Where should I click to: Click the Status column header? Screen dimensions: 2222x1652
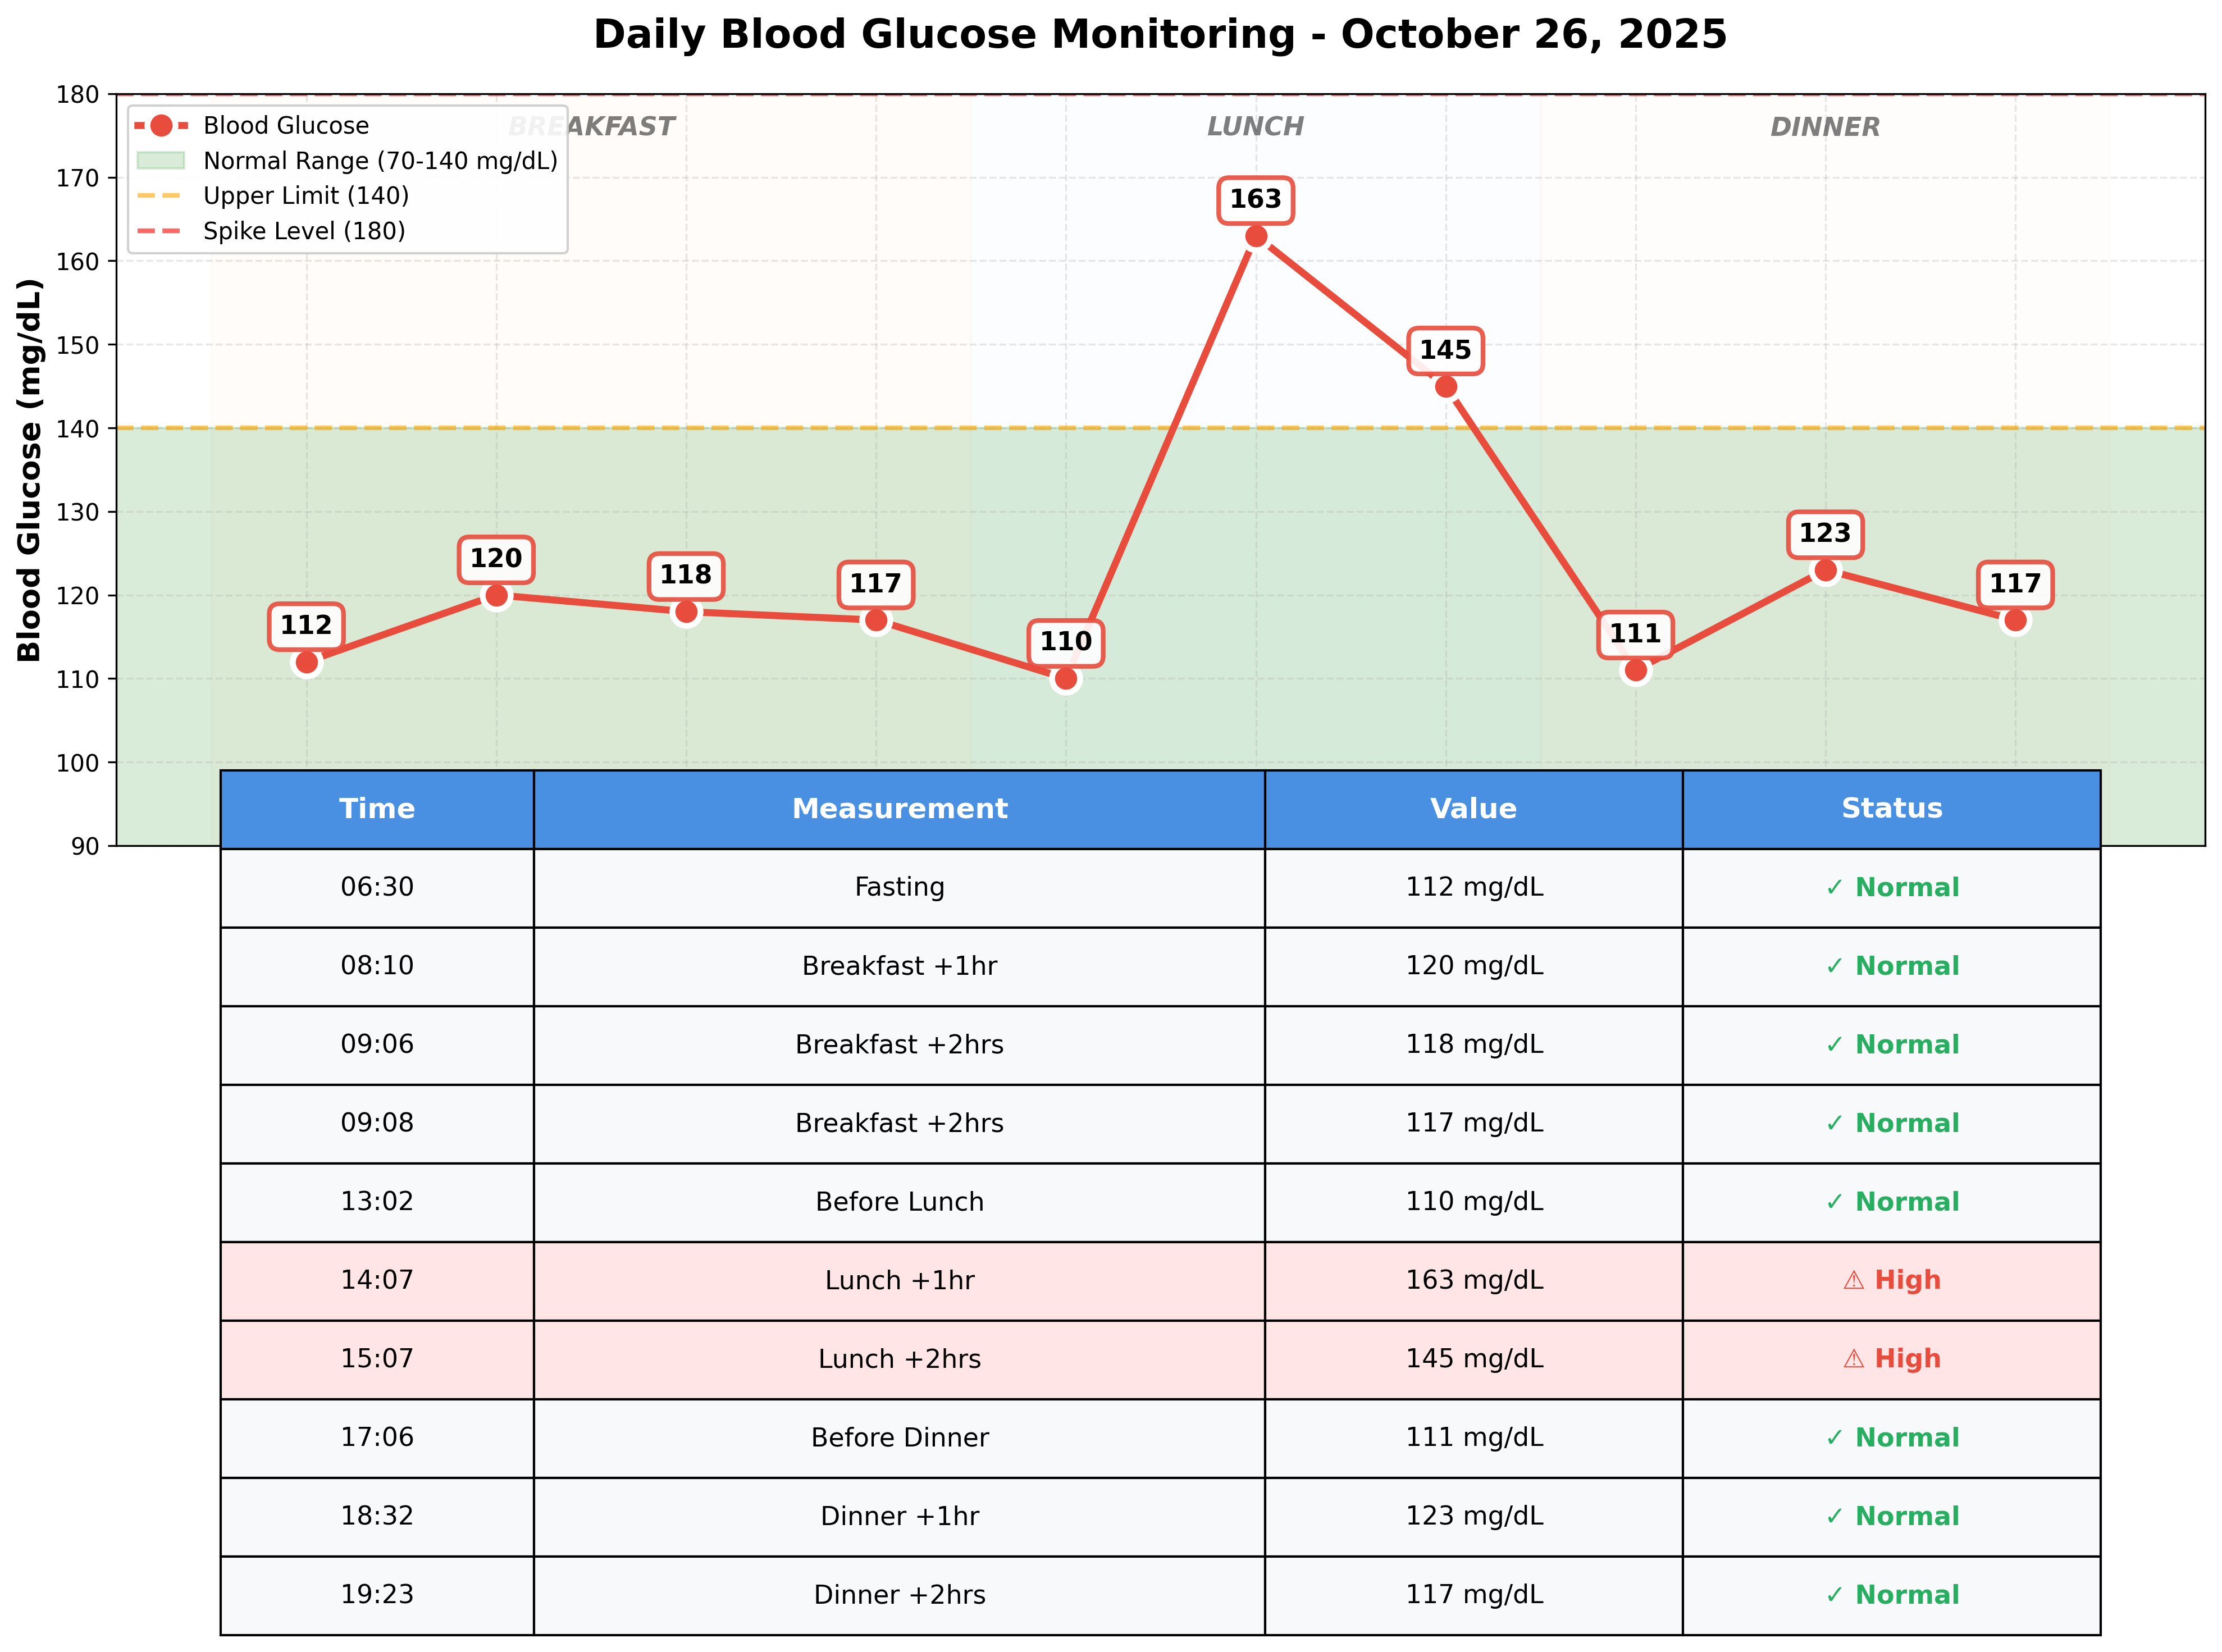tap(1892, 809)
